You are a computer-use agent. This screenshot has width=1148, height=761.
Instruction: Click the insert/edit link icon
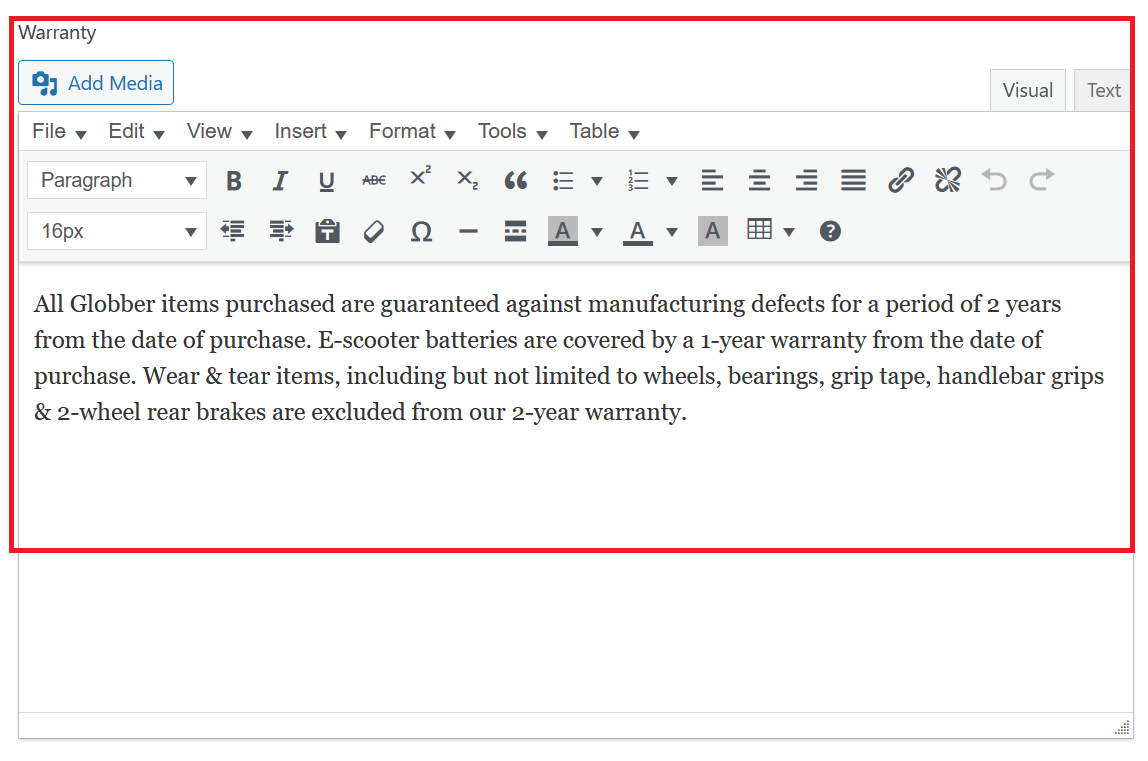901,180
